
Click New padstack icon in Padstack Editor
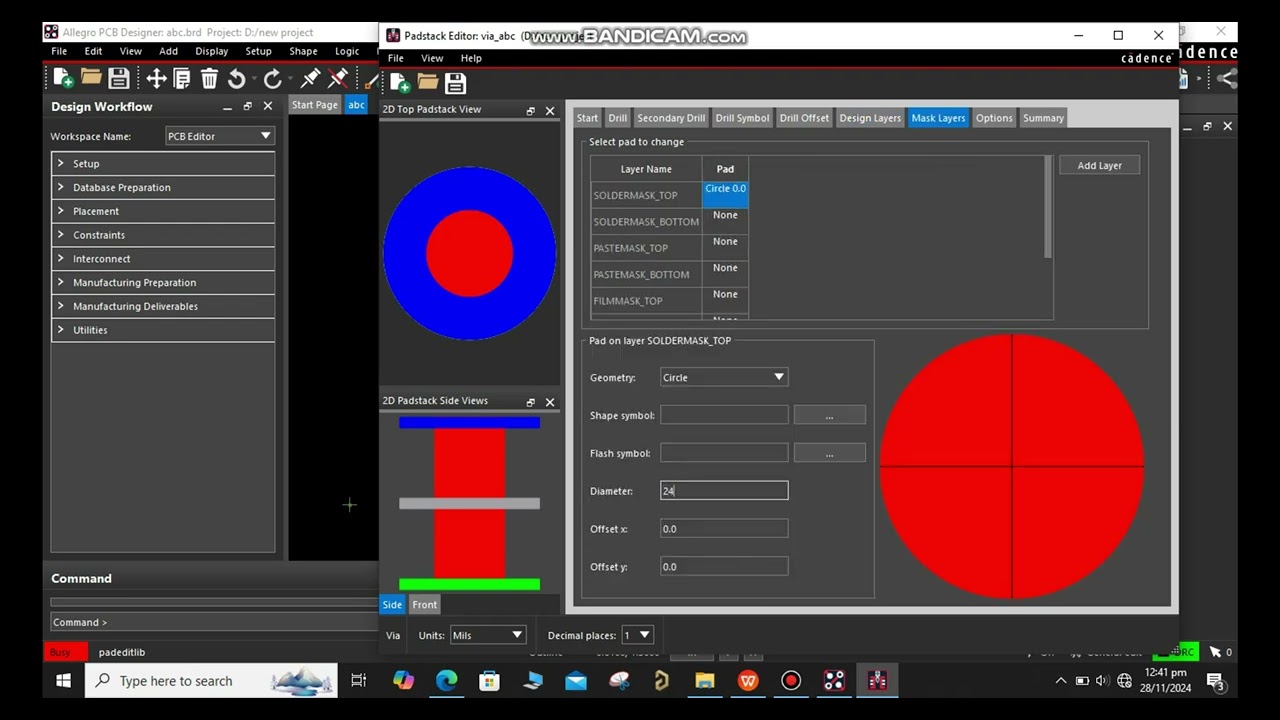pyautogui.click(x=400, y=83)
